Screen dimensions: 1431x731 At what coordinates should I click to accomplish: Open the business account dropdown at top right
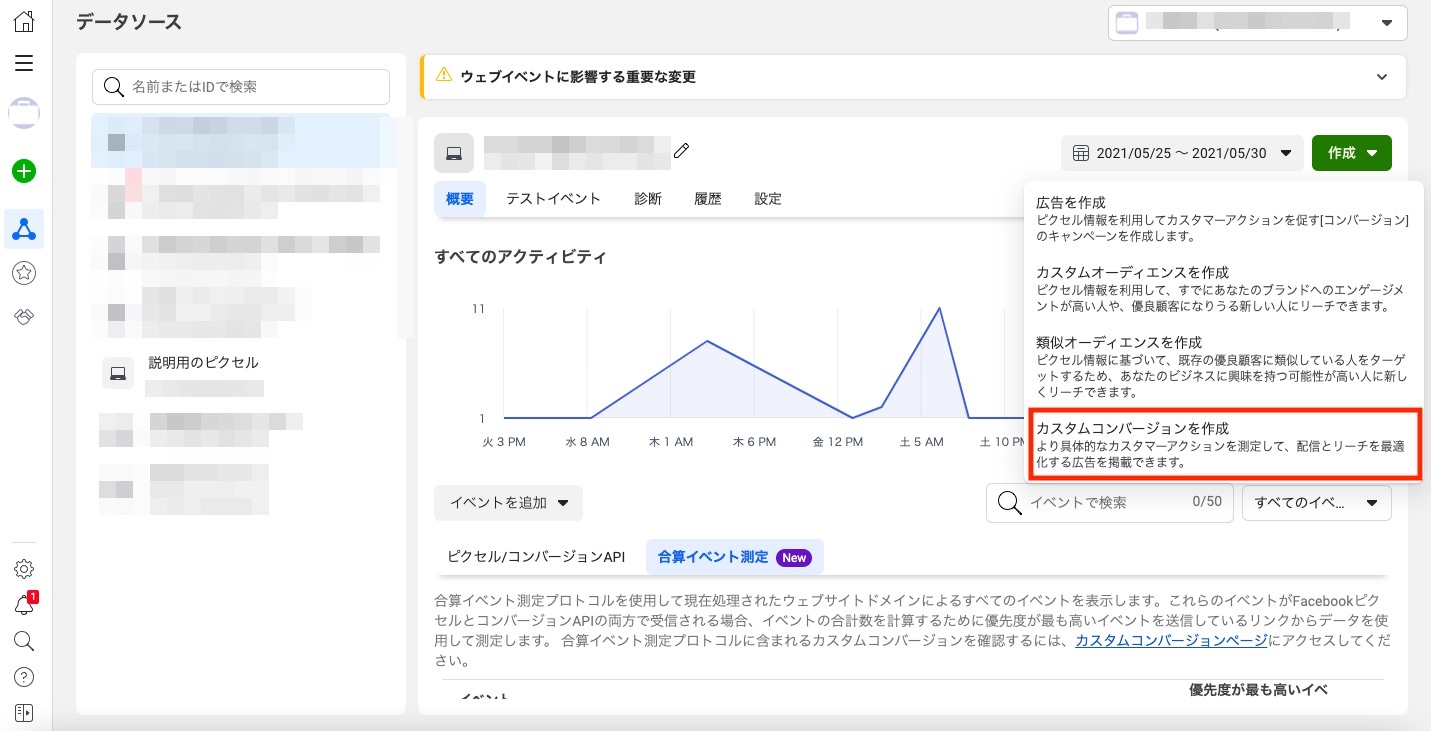click(1258, 23)
